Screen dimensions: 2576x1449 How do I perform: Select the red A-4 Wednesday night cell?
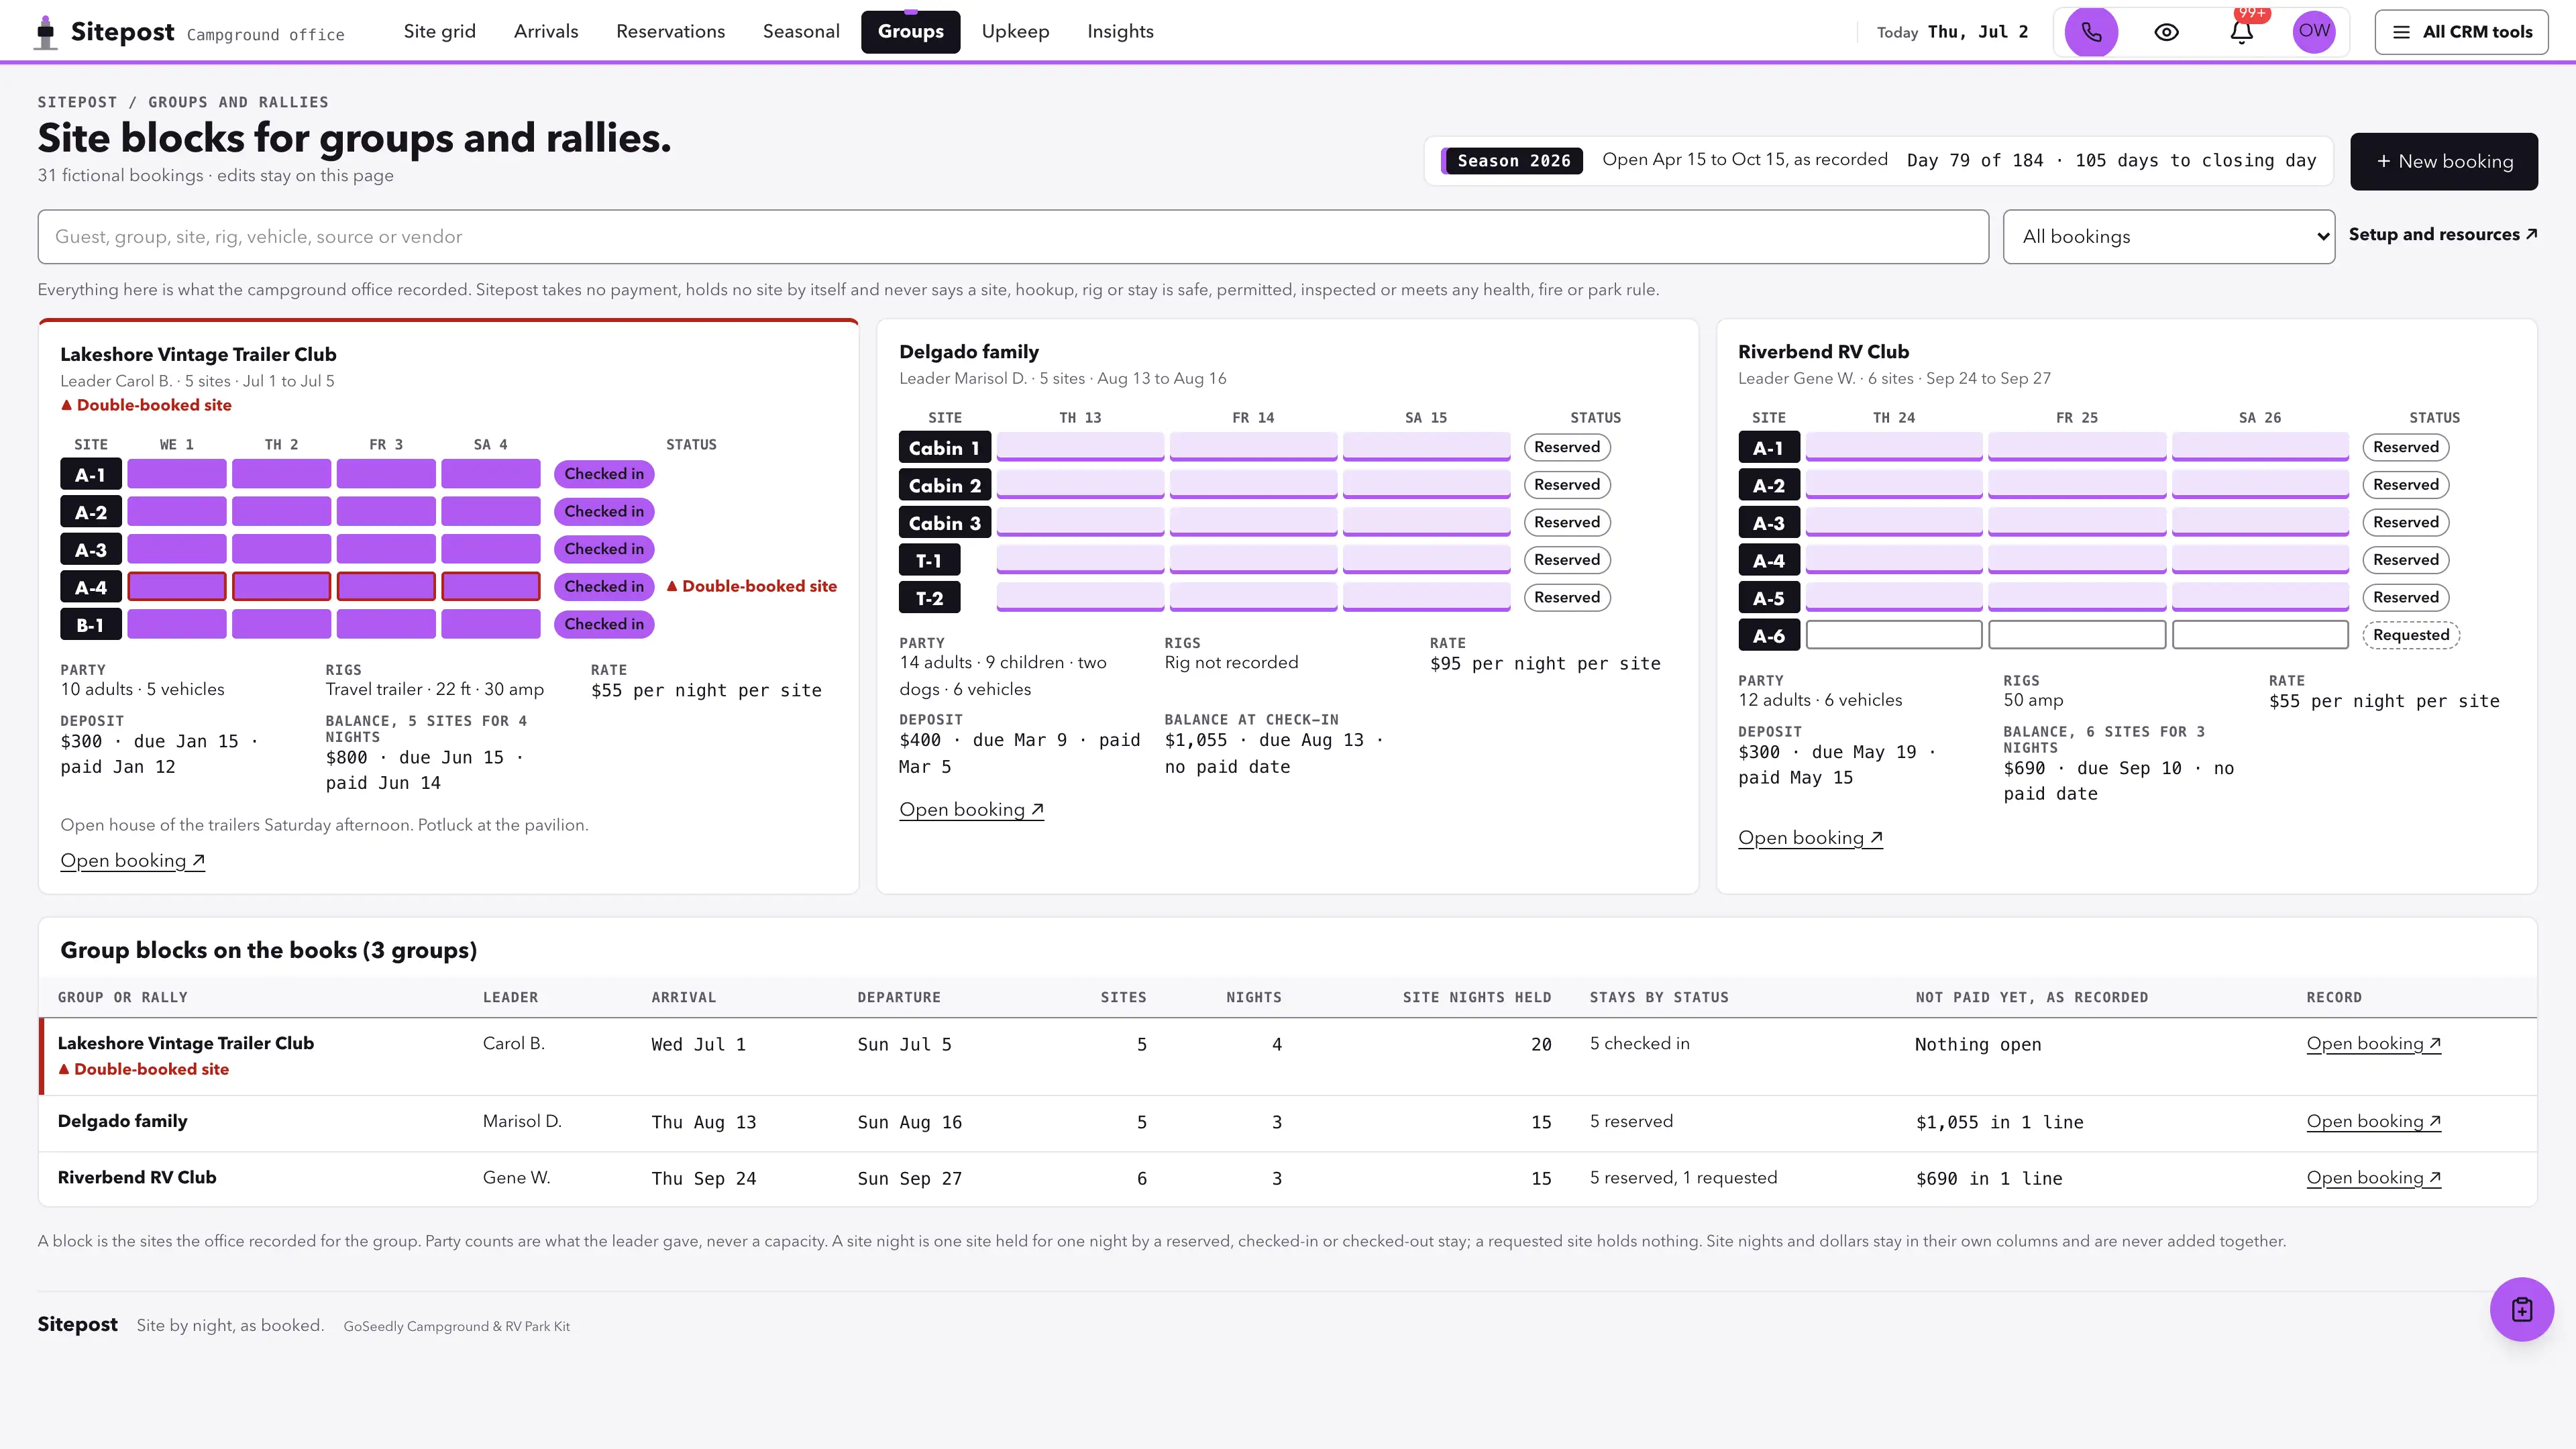(x=177, y=586)
